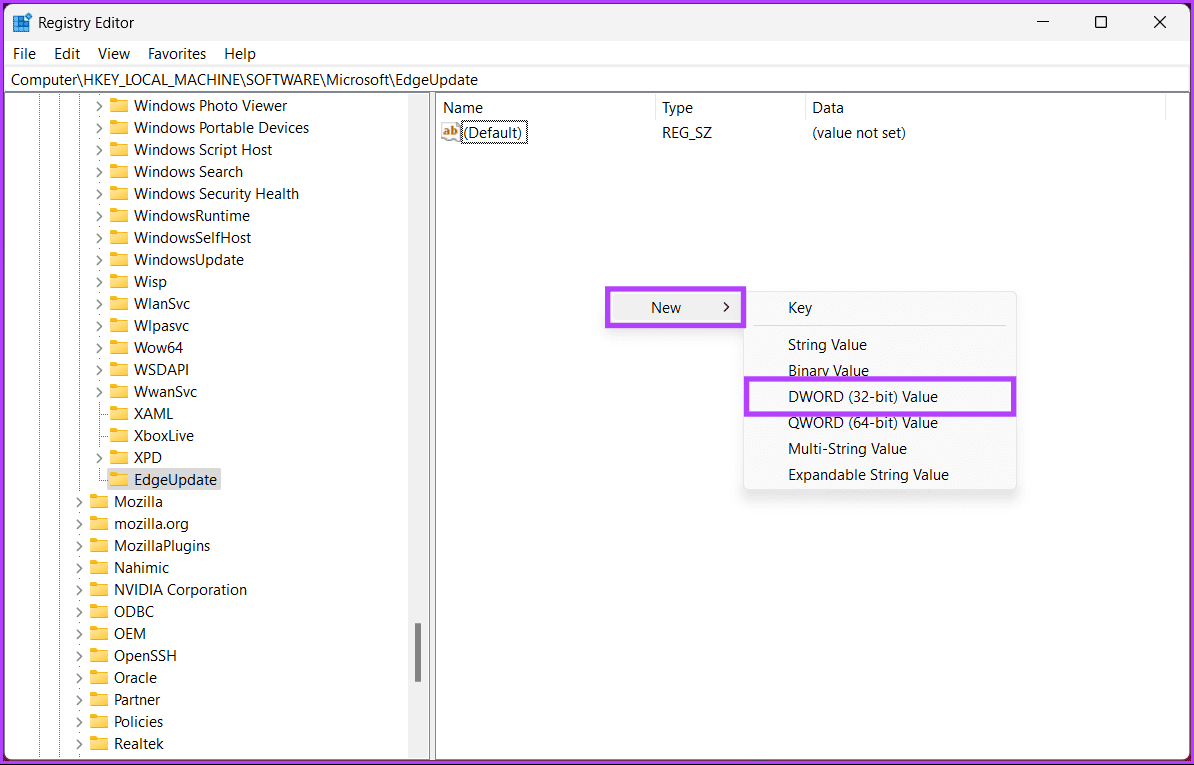Expand the XPD key chevron
Image resolution: width=1194 pixels, height=765 pixels.
pos(99,457)
